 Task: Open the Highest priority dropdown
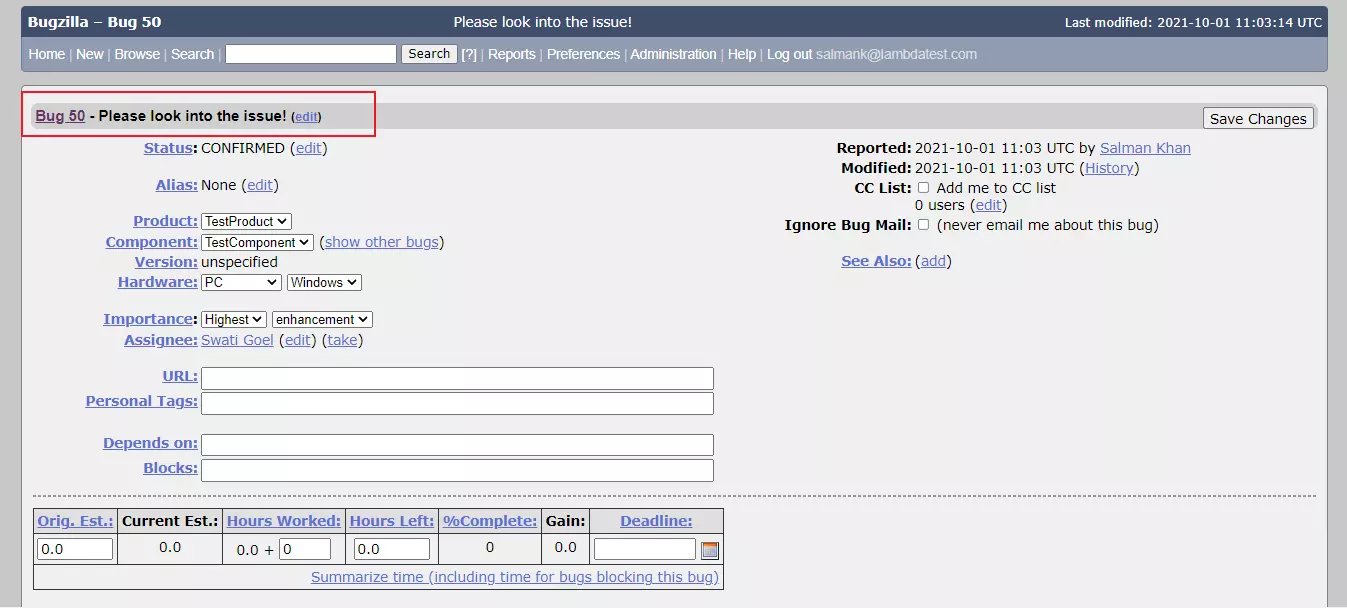pos(234,320)
